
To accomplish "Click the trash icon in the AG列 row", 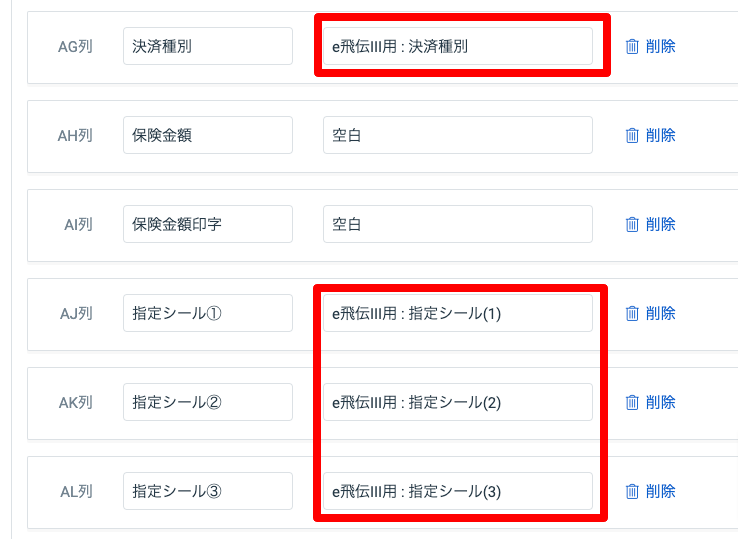I will 632,47.
